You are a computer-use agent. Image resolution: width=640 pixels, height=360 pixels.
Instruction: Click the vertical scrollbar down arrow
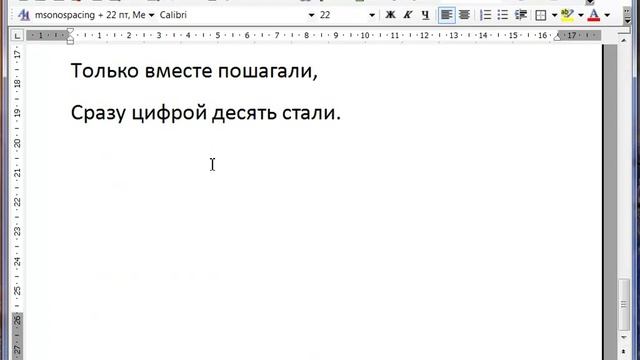click(623, 338)
